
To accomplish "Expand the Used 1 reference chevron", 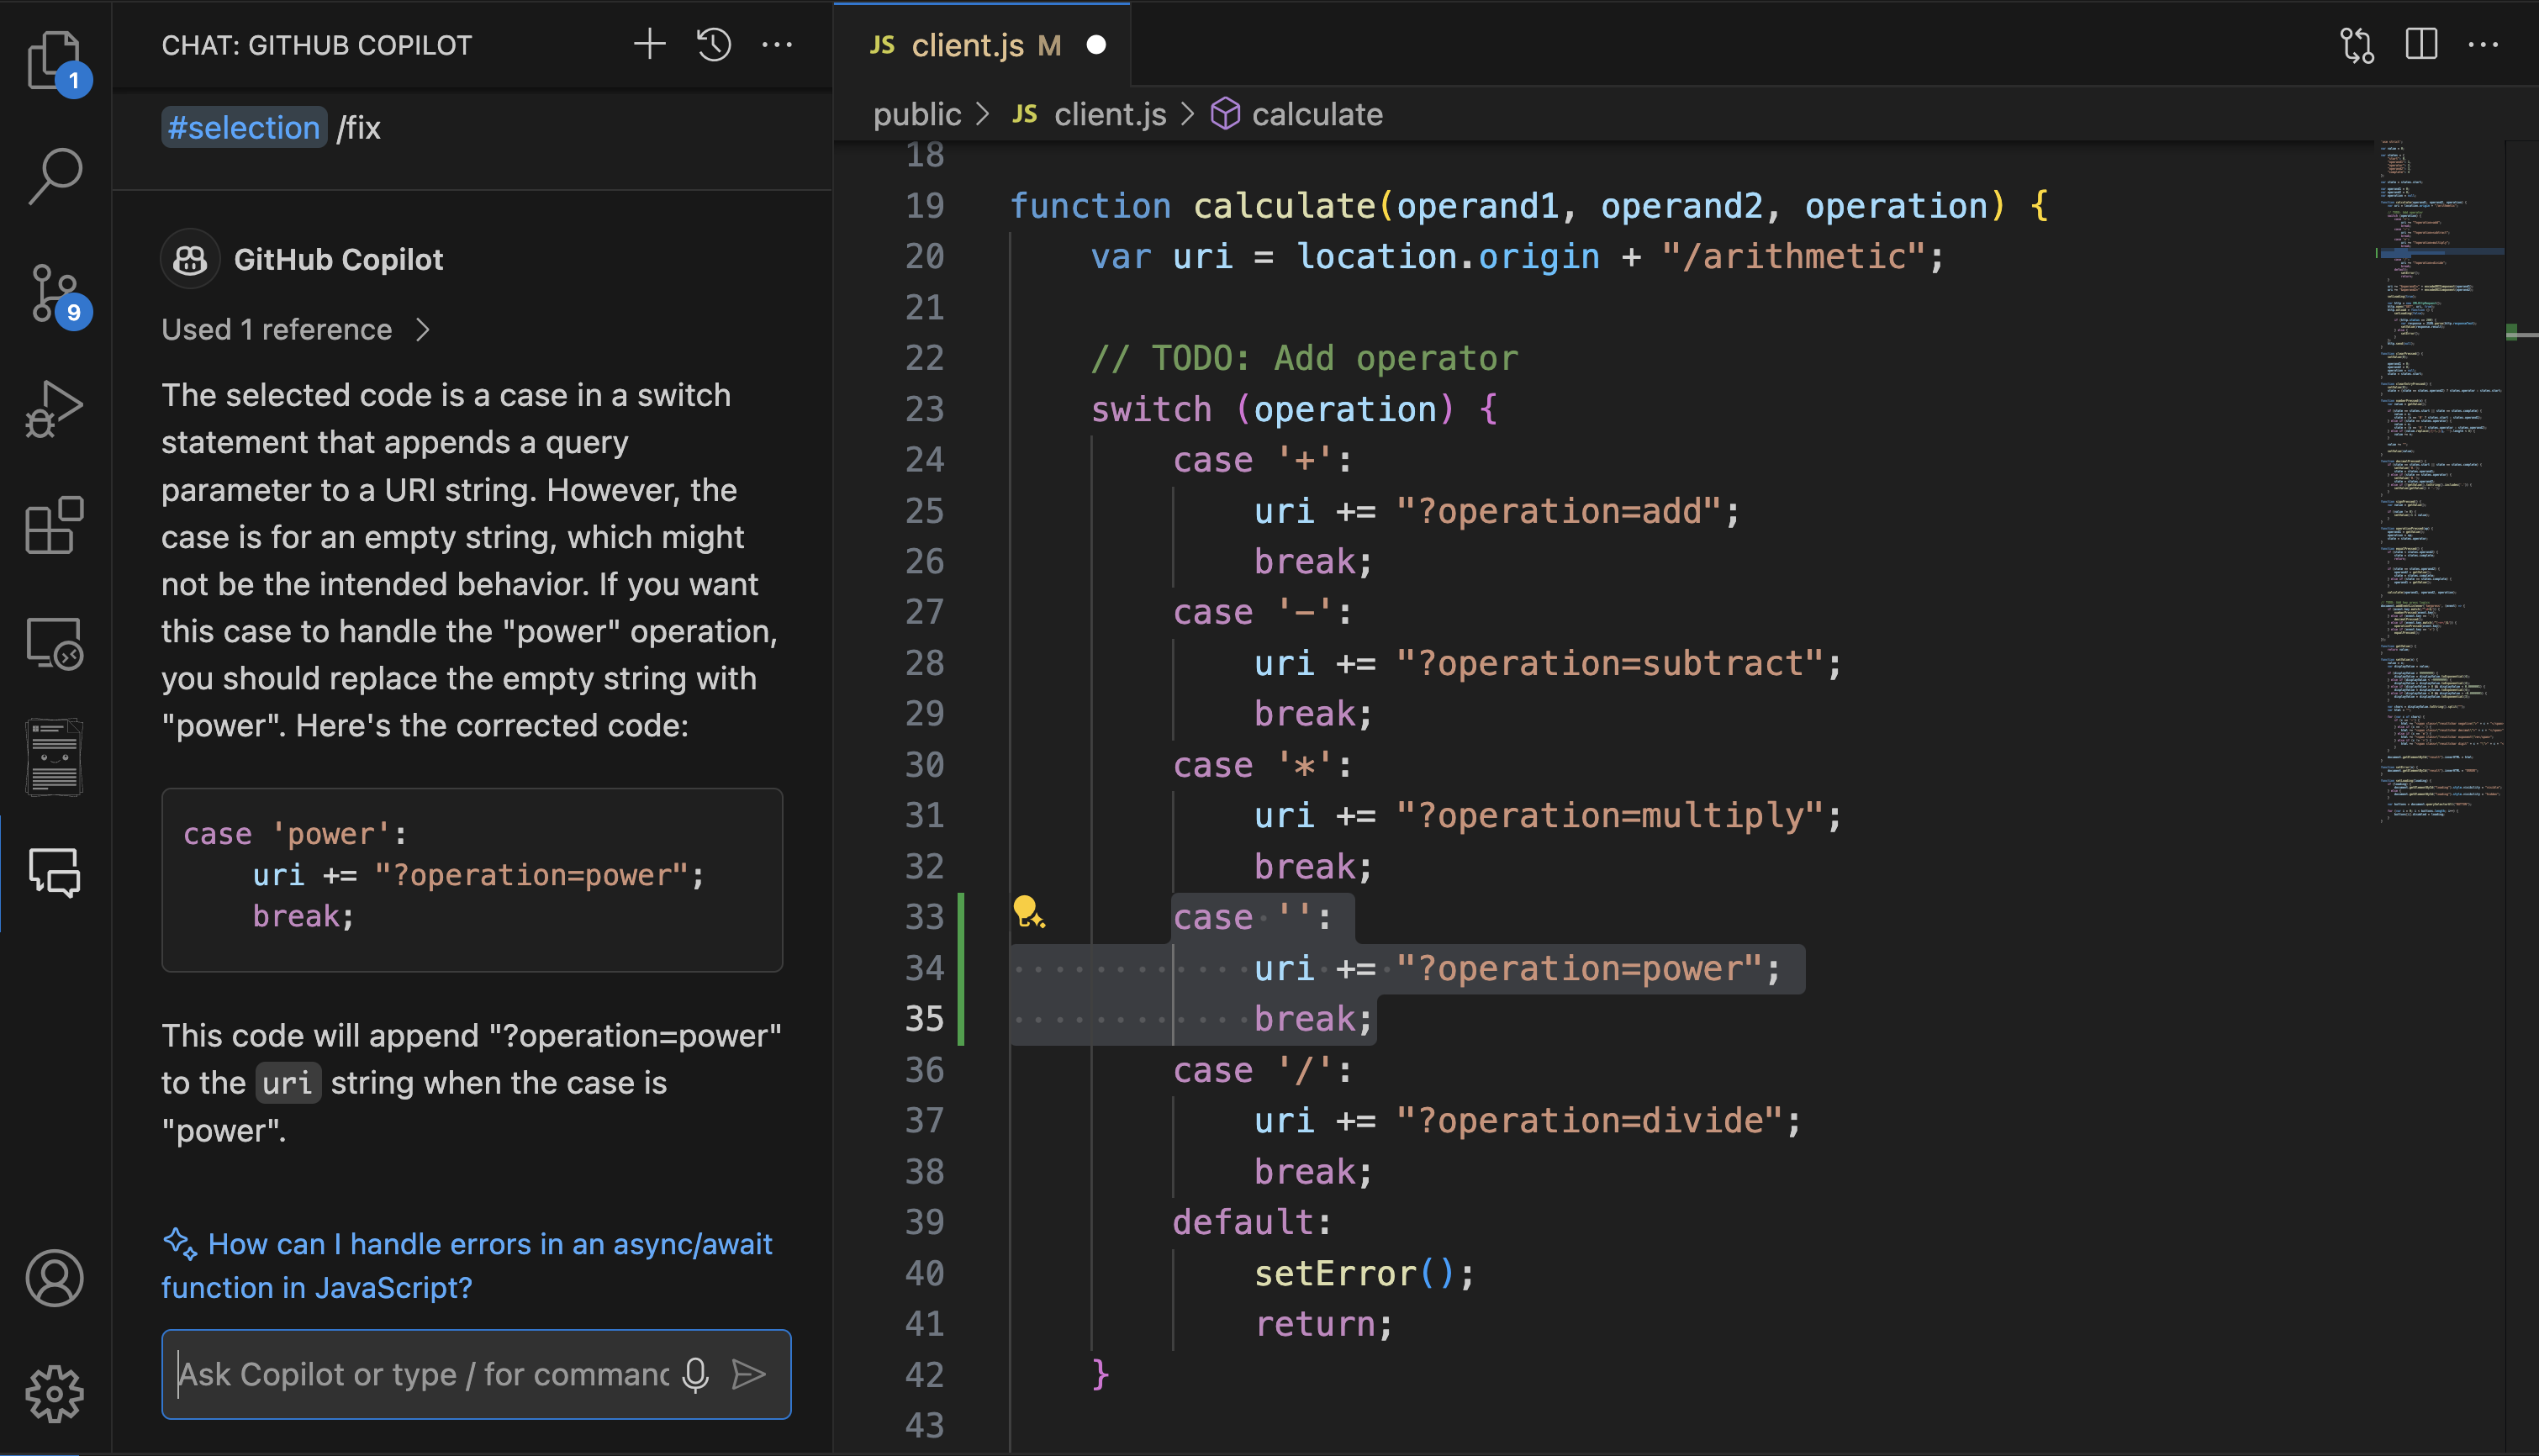I will coord(423,330).
